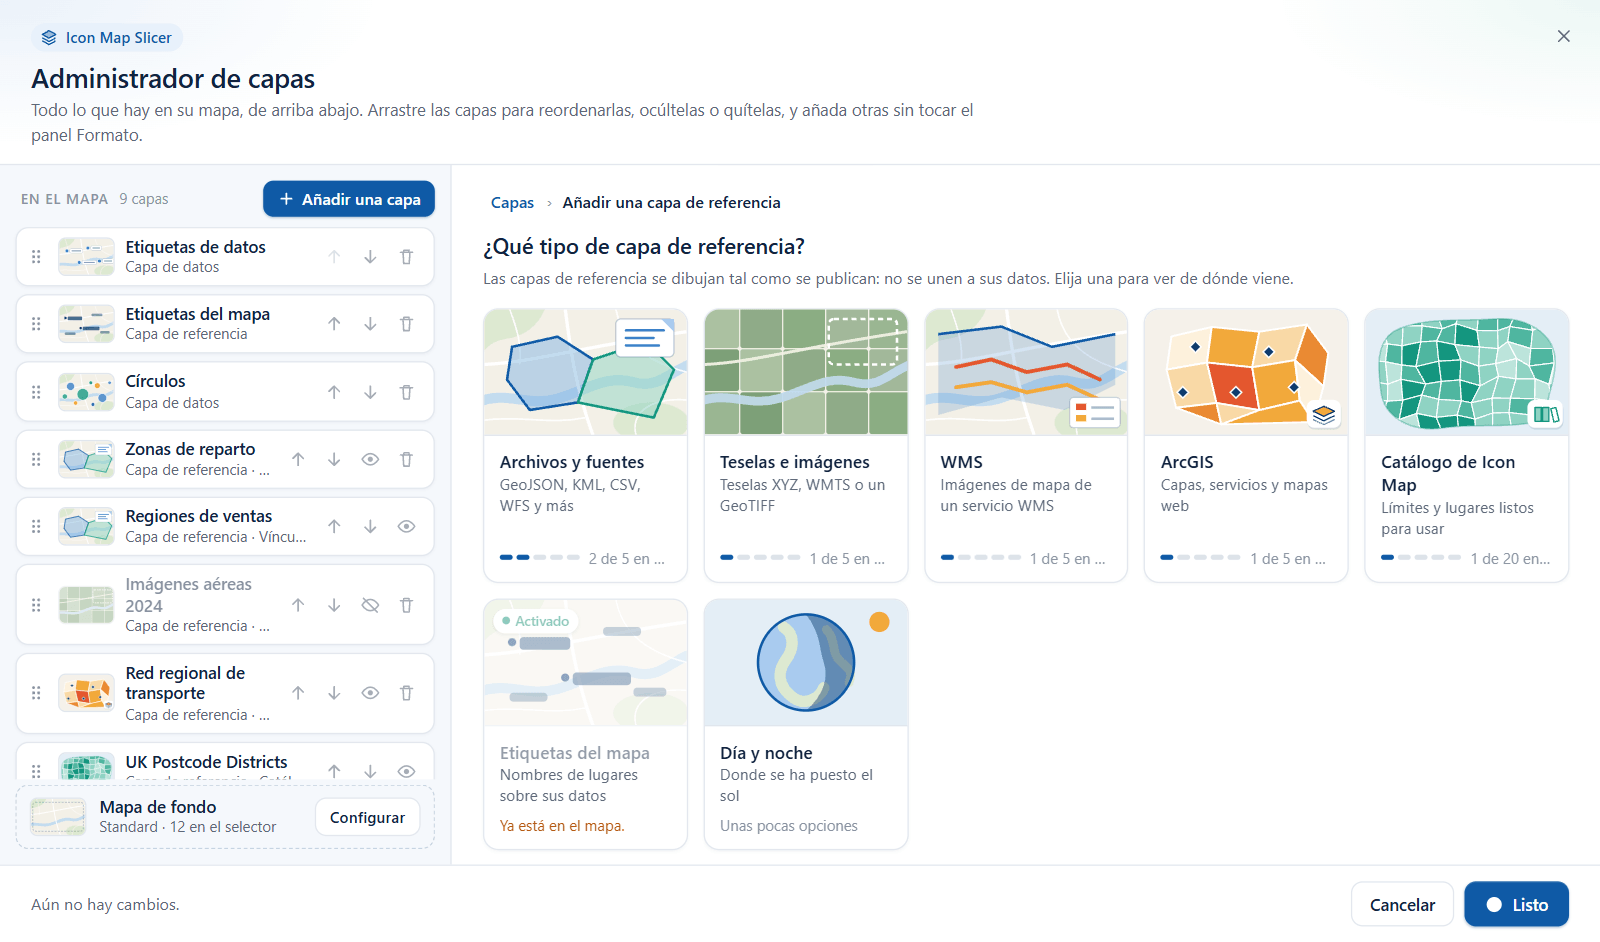Move UK Postcode Districts layer down
Viewport: 1600px width, 942px height.
[370, 771]
